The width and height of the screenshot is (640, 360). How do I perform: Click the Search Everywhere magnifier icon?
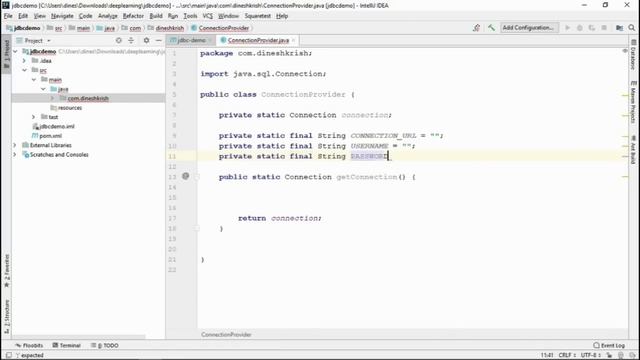coord(631,28)
